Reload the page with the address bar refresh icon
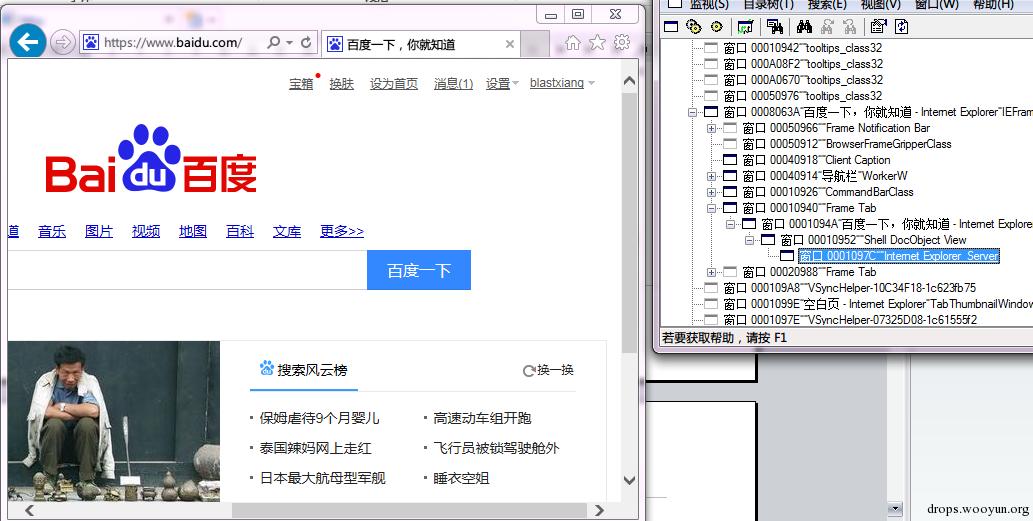This screenshot has height=521, width=1033. click(x=306, y=43)
